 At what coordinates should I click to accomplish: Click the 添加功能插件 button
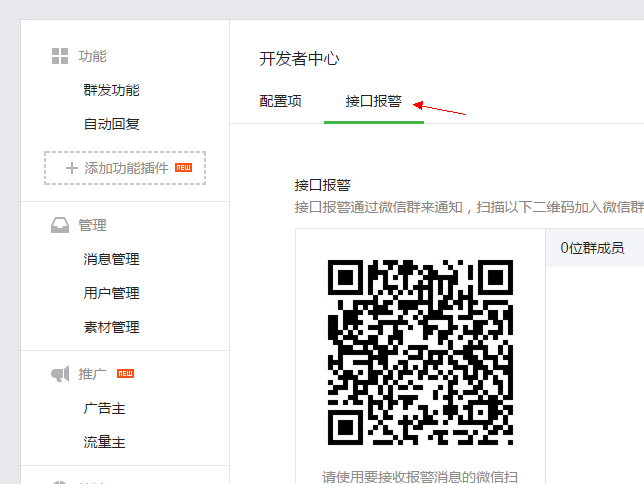[x=125, y=168]
